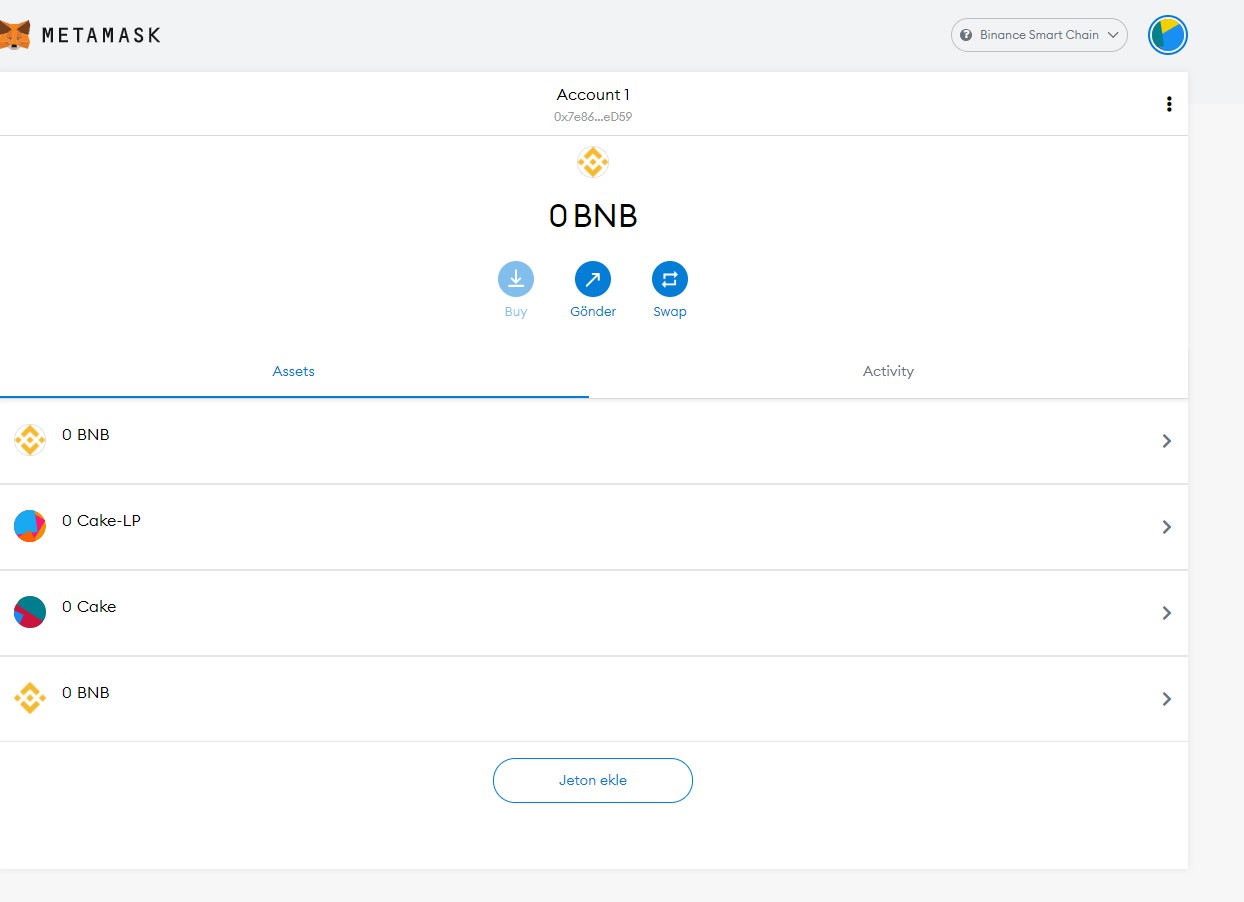Screen dimensions: 1244x902
Task: Click the BNB icon in first asset row
Action: pyautogui.click(x=30, y=440)
